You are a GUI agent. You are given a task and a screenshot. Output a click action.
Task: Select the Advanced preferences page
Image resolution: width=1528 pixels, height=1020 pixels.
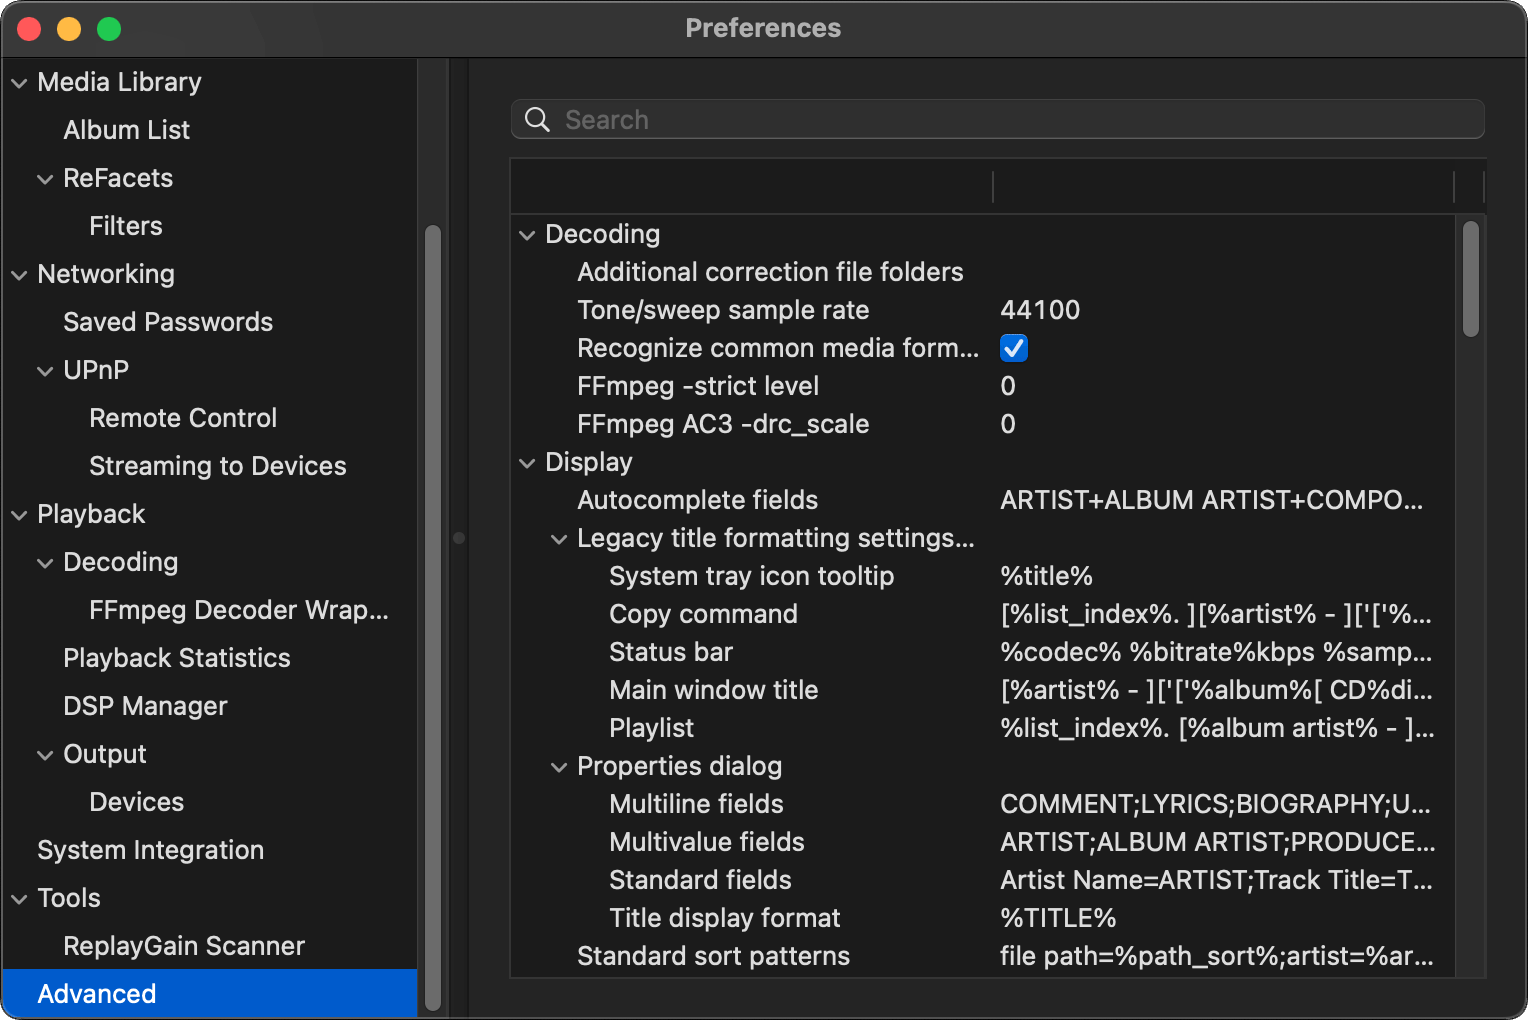point(97,994)
